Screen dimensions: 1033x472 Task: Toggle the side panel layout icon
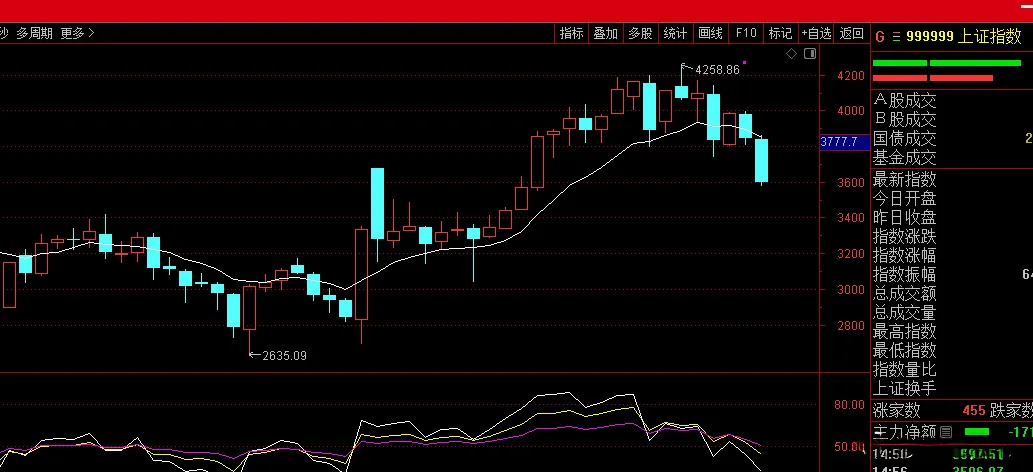click(x=810, y=54)
